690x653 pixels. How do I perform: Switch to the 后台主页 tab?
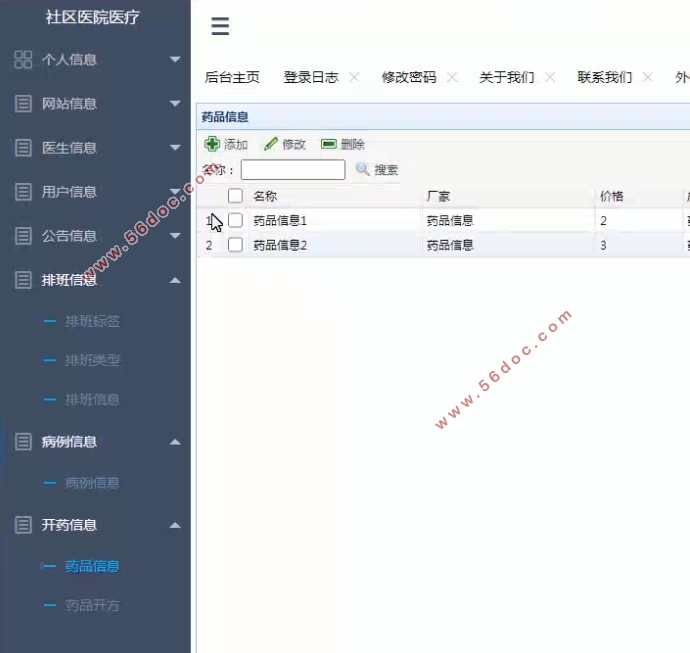point(232,77)
